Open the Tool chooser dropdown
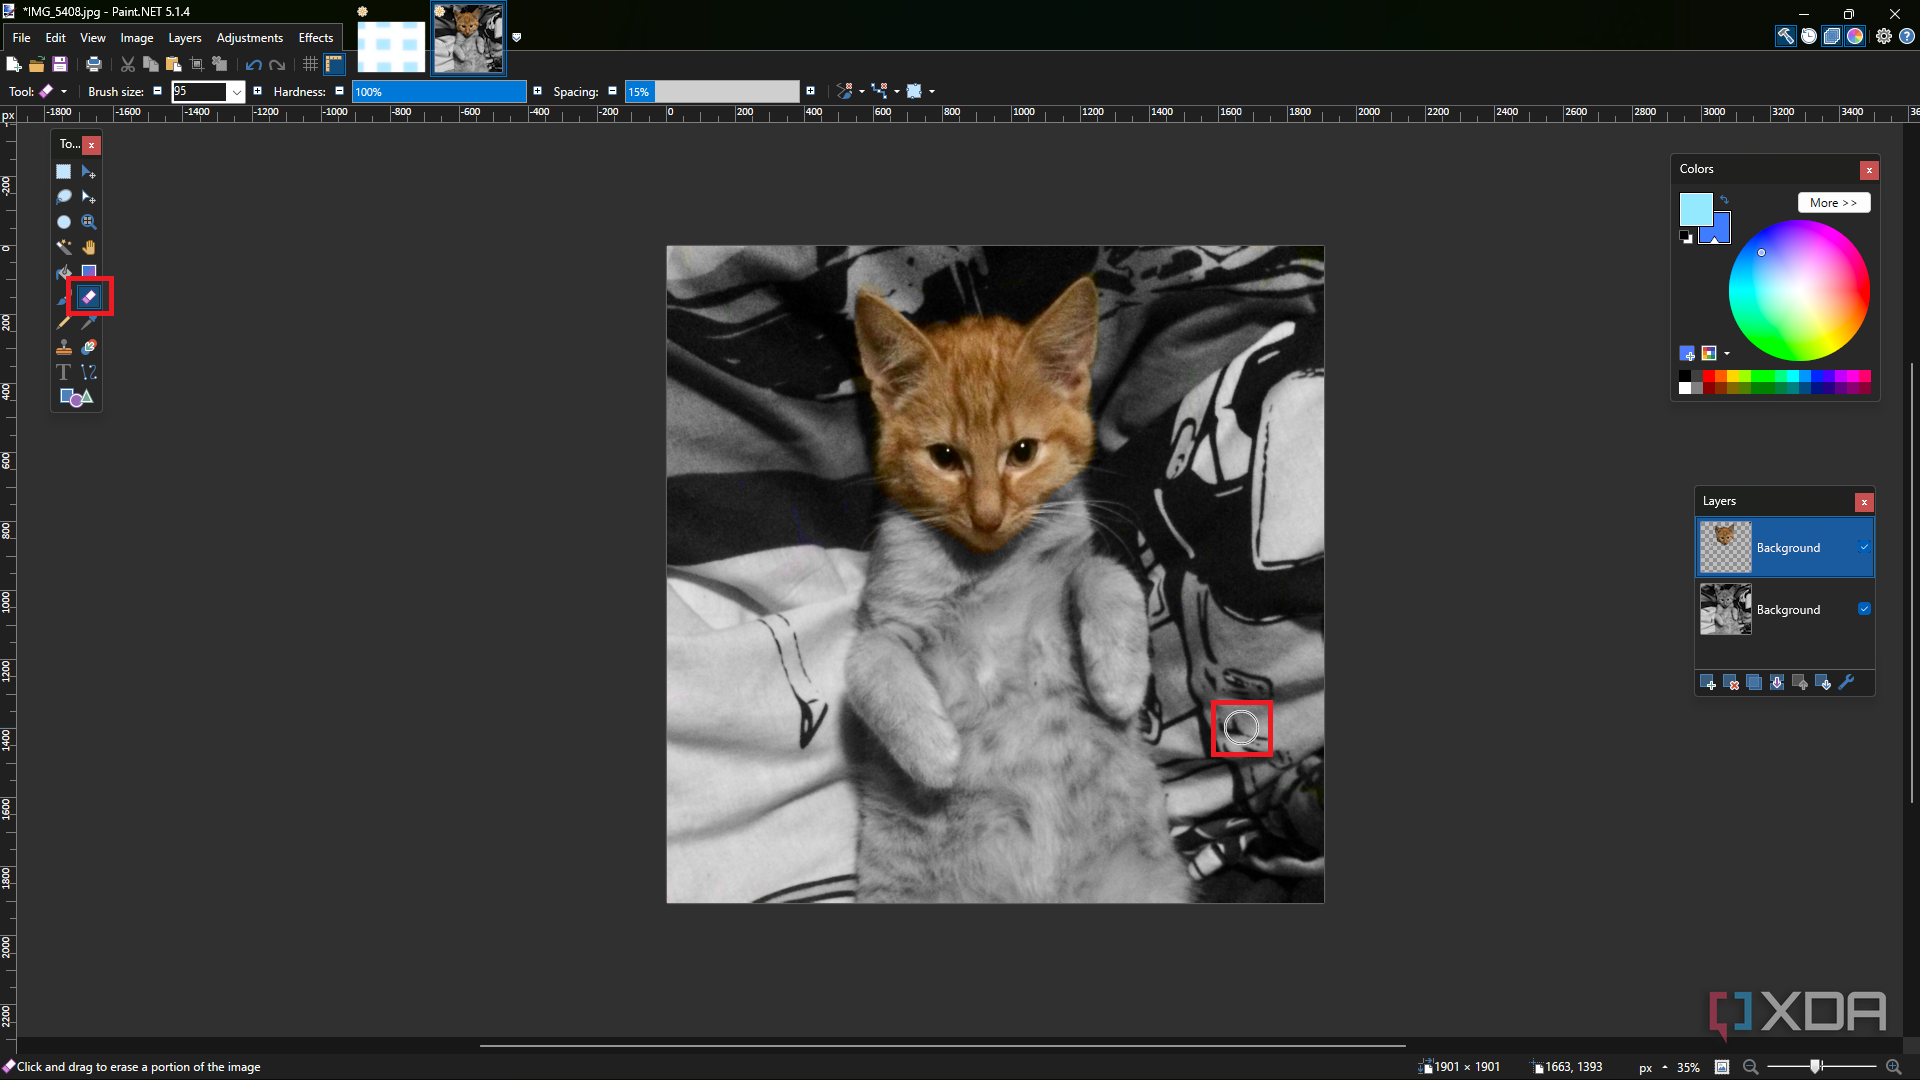 point(64,92)
